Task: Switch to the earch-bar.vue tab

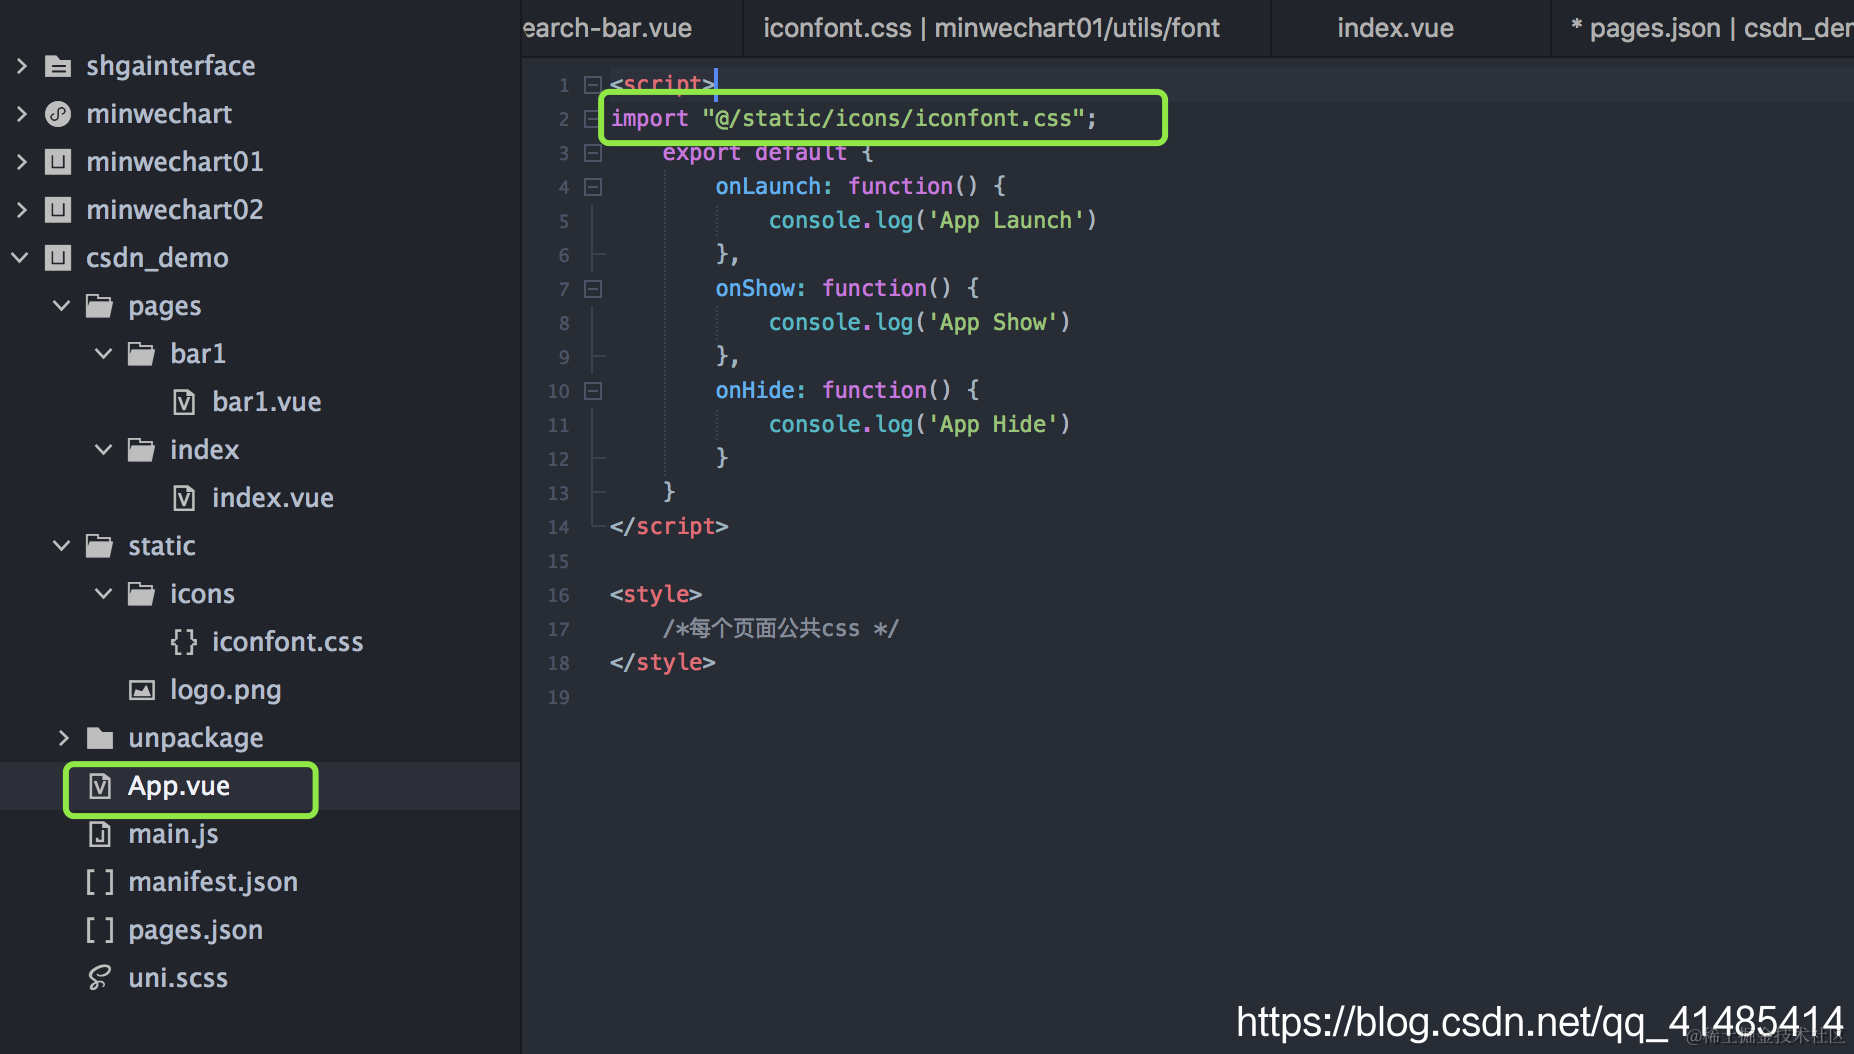Action: tap(632, 28)
